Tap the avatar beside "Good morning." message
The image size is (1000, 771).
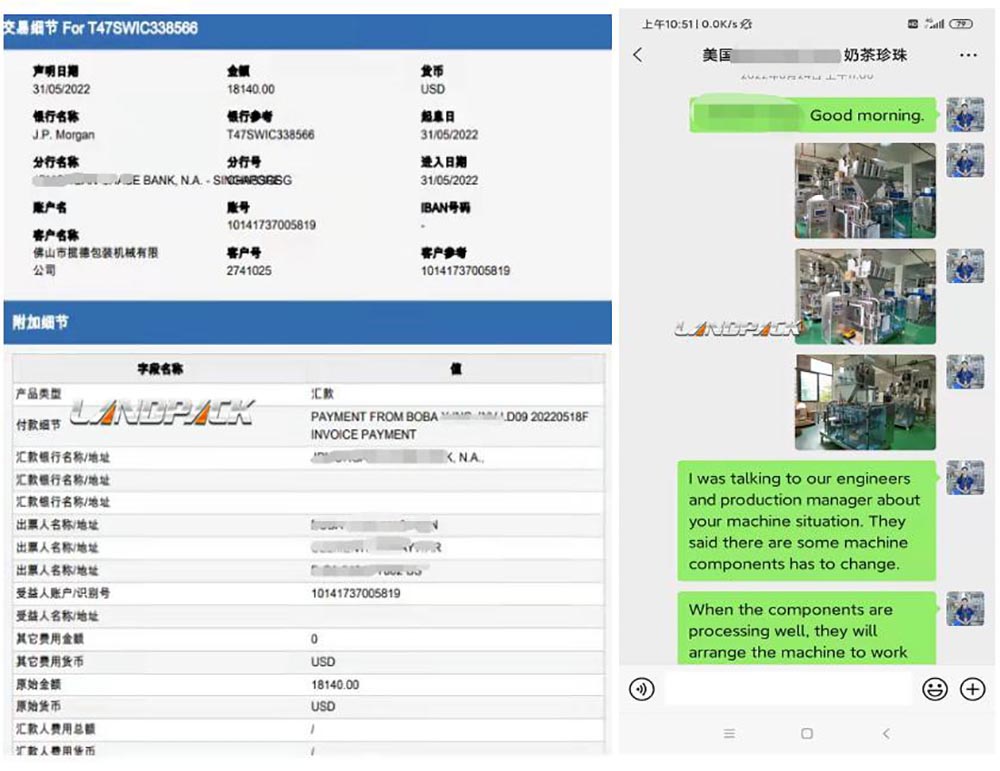click(x=965, y=115)
